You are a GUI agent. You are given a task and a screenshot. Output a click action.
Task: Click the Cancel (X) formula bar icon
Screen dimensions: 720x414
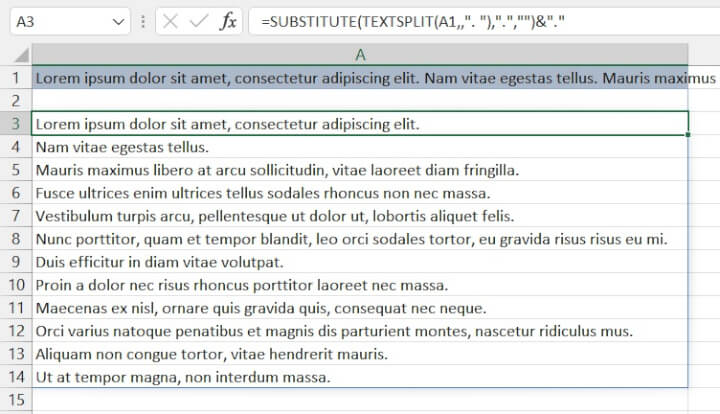point(170,21)
